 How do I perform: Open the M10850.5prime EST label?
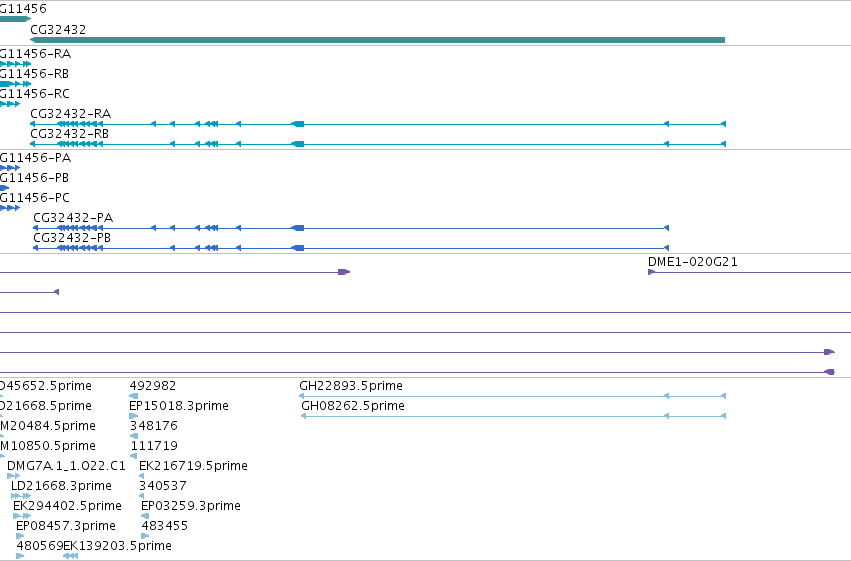(48, 446)
